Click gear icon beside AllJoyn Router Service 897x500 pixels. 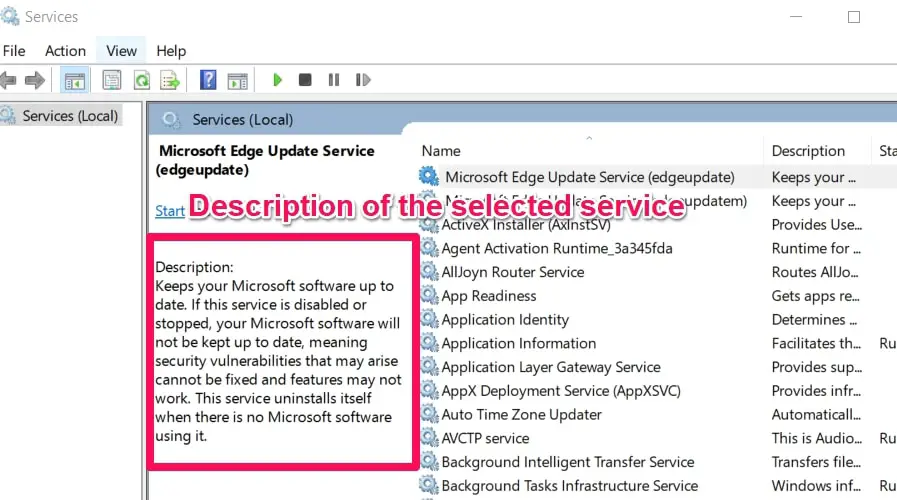[430, 271]
